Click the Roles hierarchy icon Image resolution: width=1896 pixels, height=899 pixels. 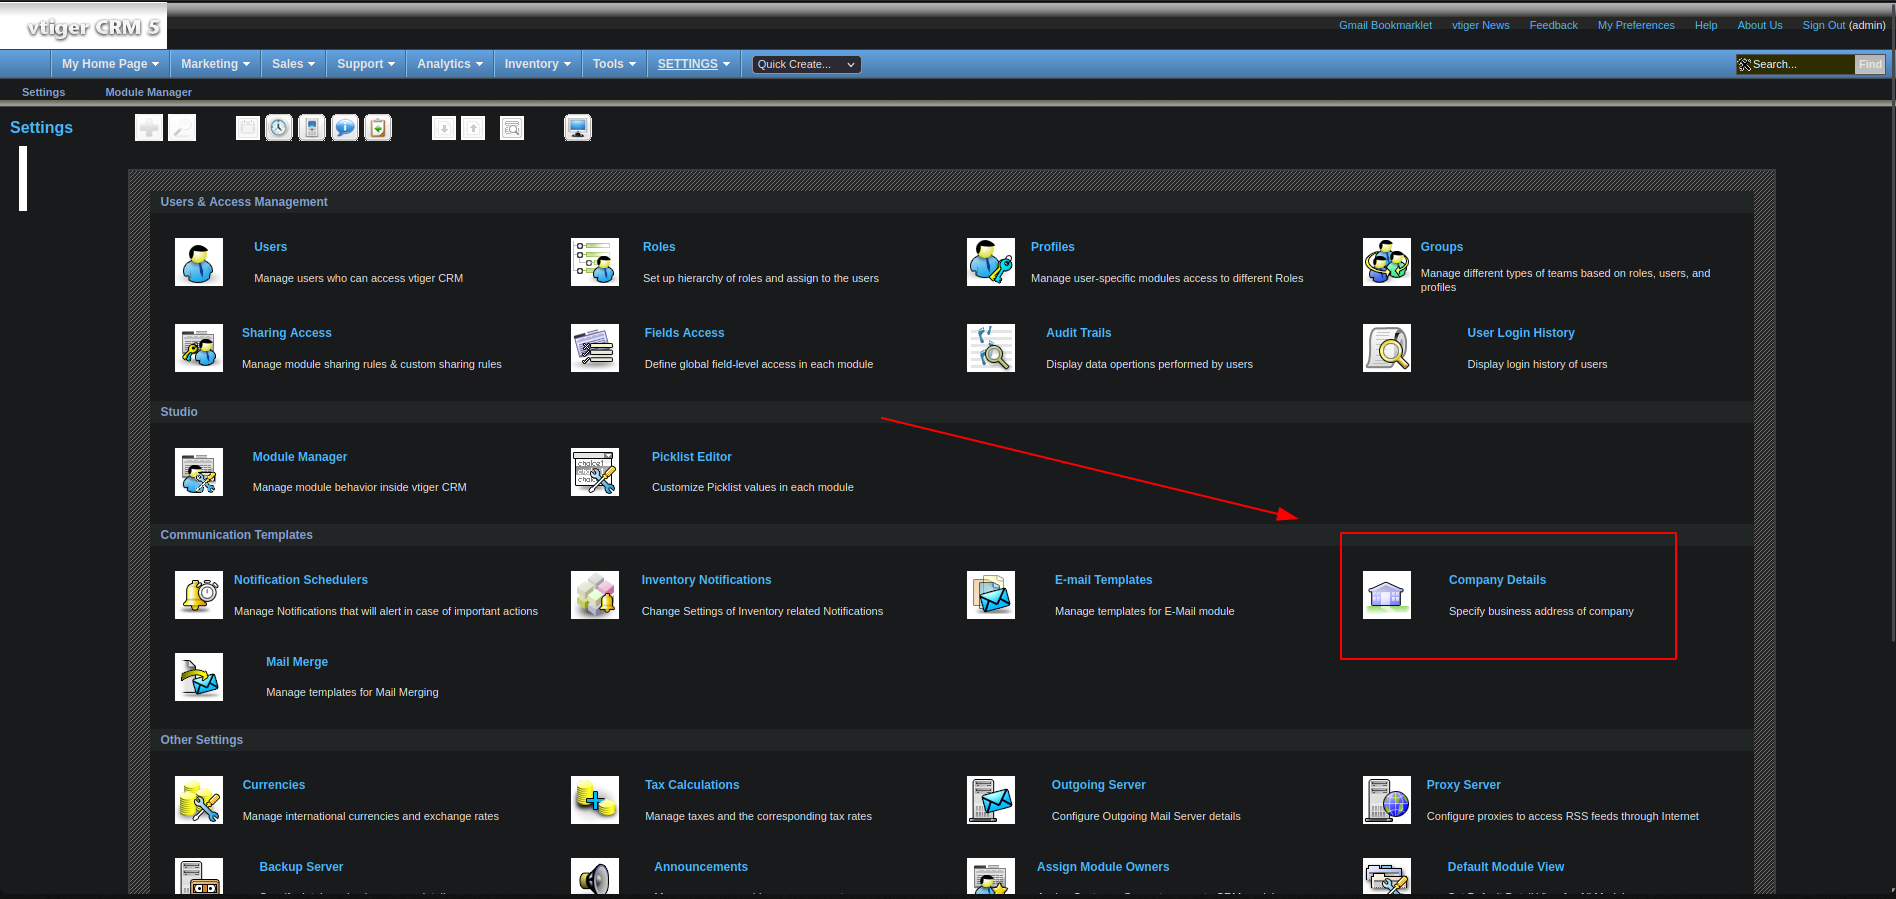tap(595, 262)
